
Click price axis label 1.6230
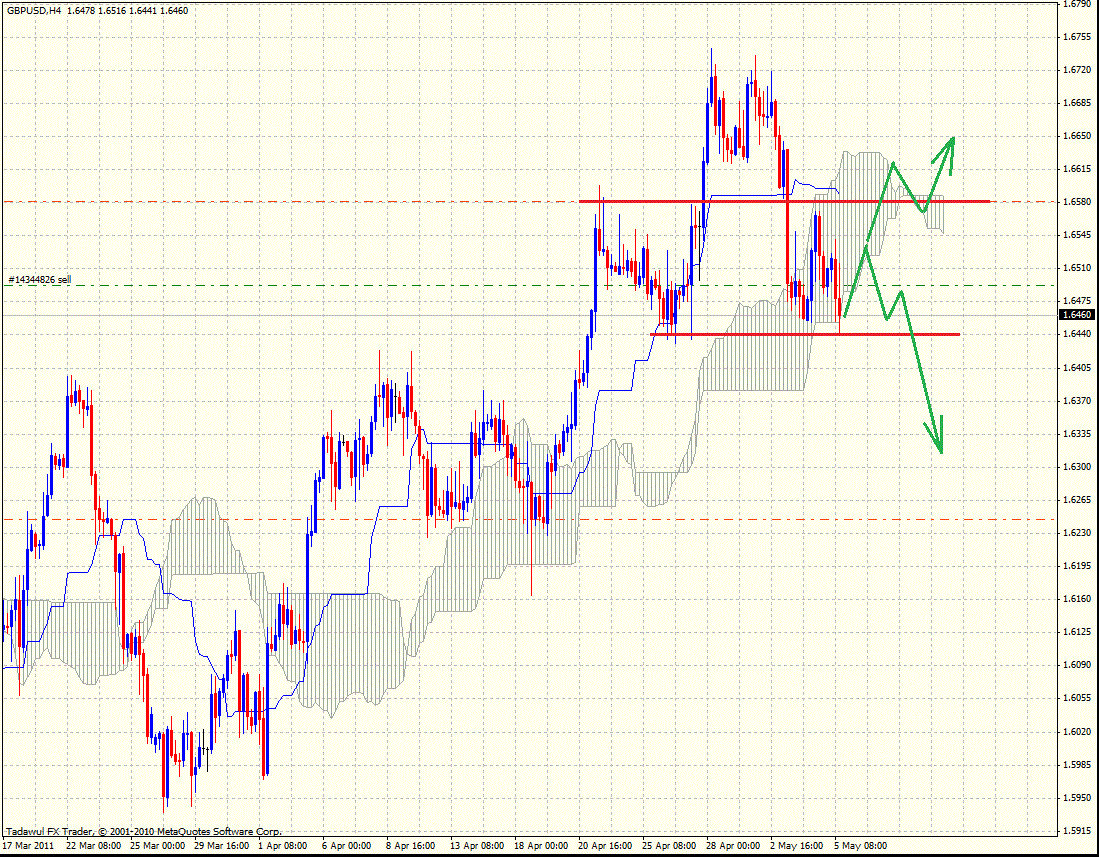pyautogui.click(x=1077, y=533)
